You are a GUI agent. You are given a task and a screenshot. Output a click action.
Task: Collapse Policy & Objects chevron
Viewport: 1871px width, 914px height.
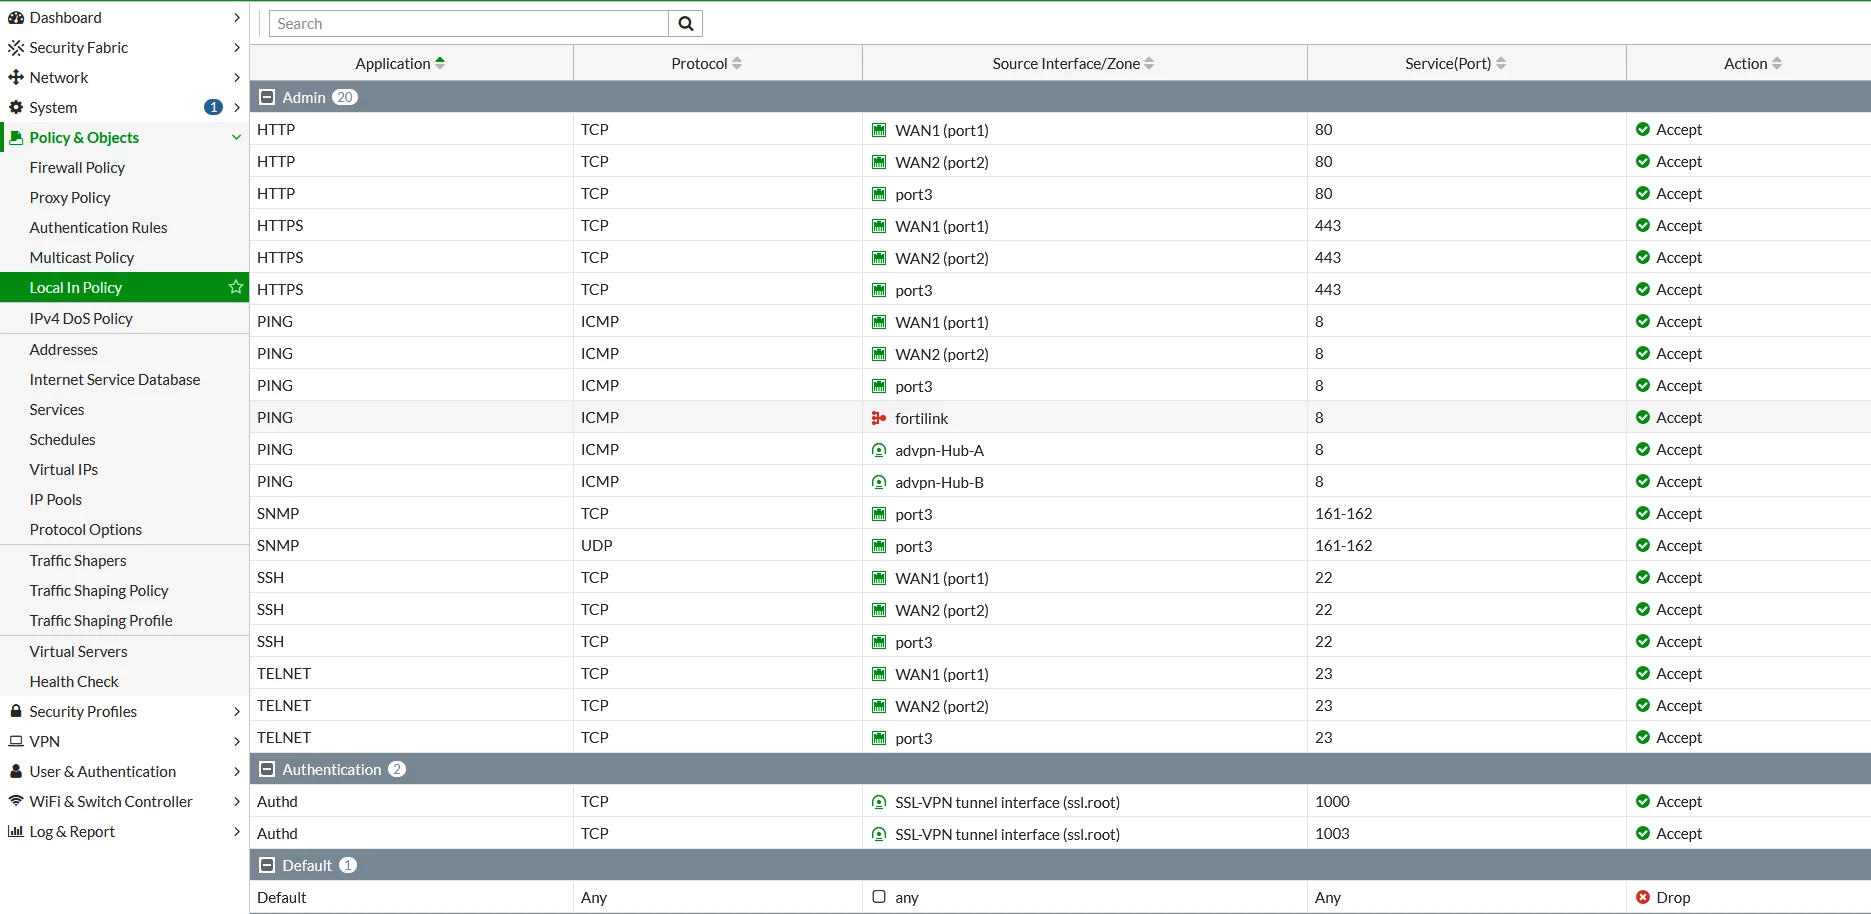236,137
